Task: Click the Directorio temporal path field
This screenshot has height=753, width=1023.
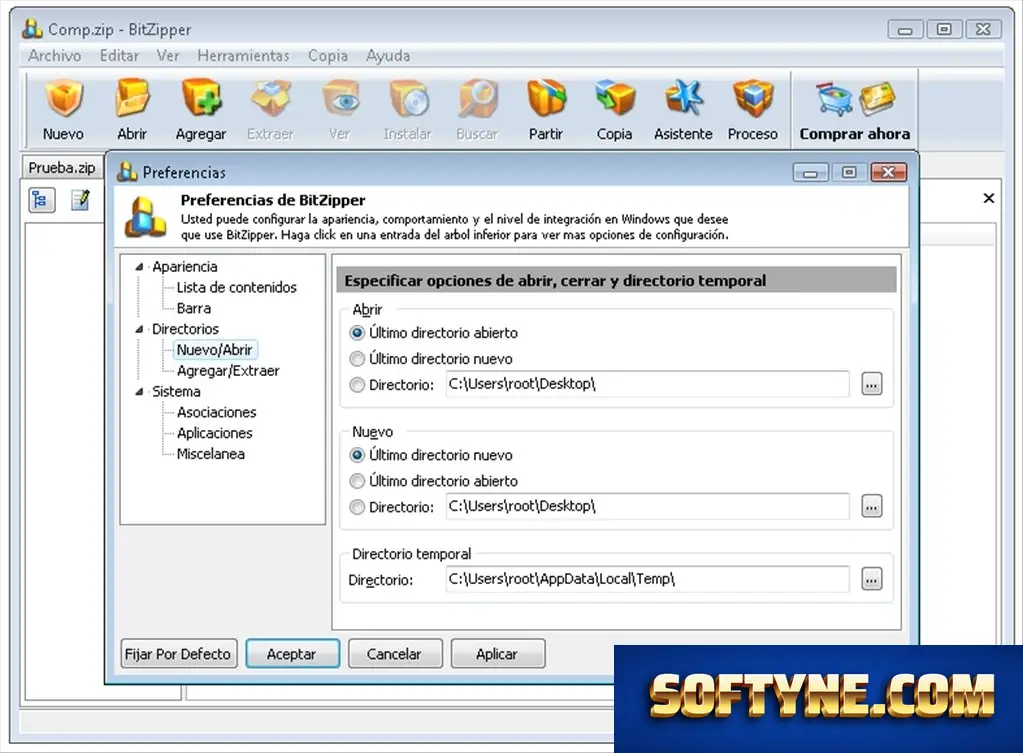Action: 647,579
